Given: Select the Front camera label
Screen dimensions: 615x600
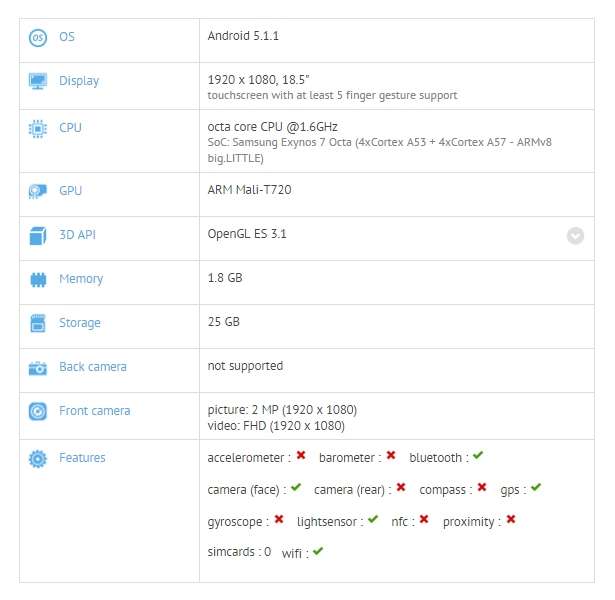Looking at the screenshot, I should click(95, 411).
